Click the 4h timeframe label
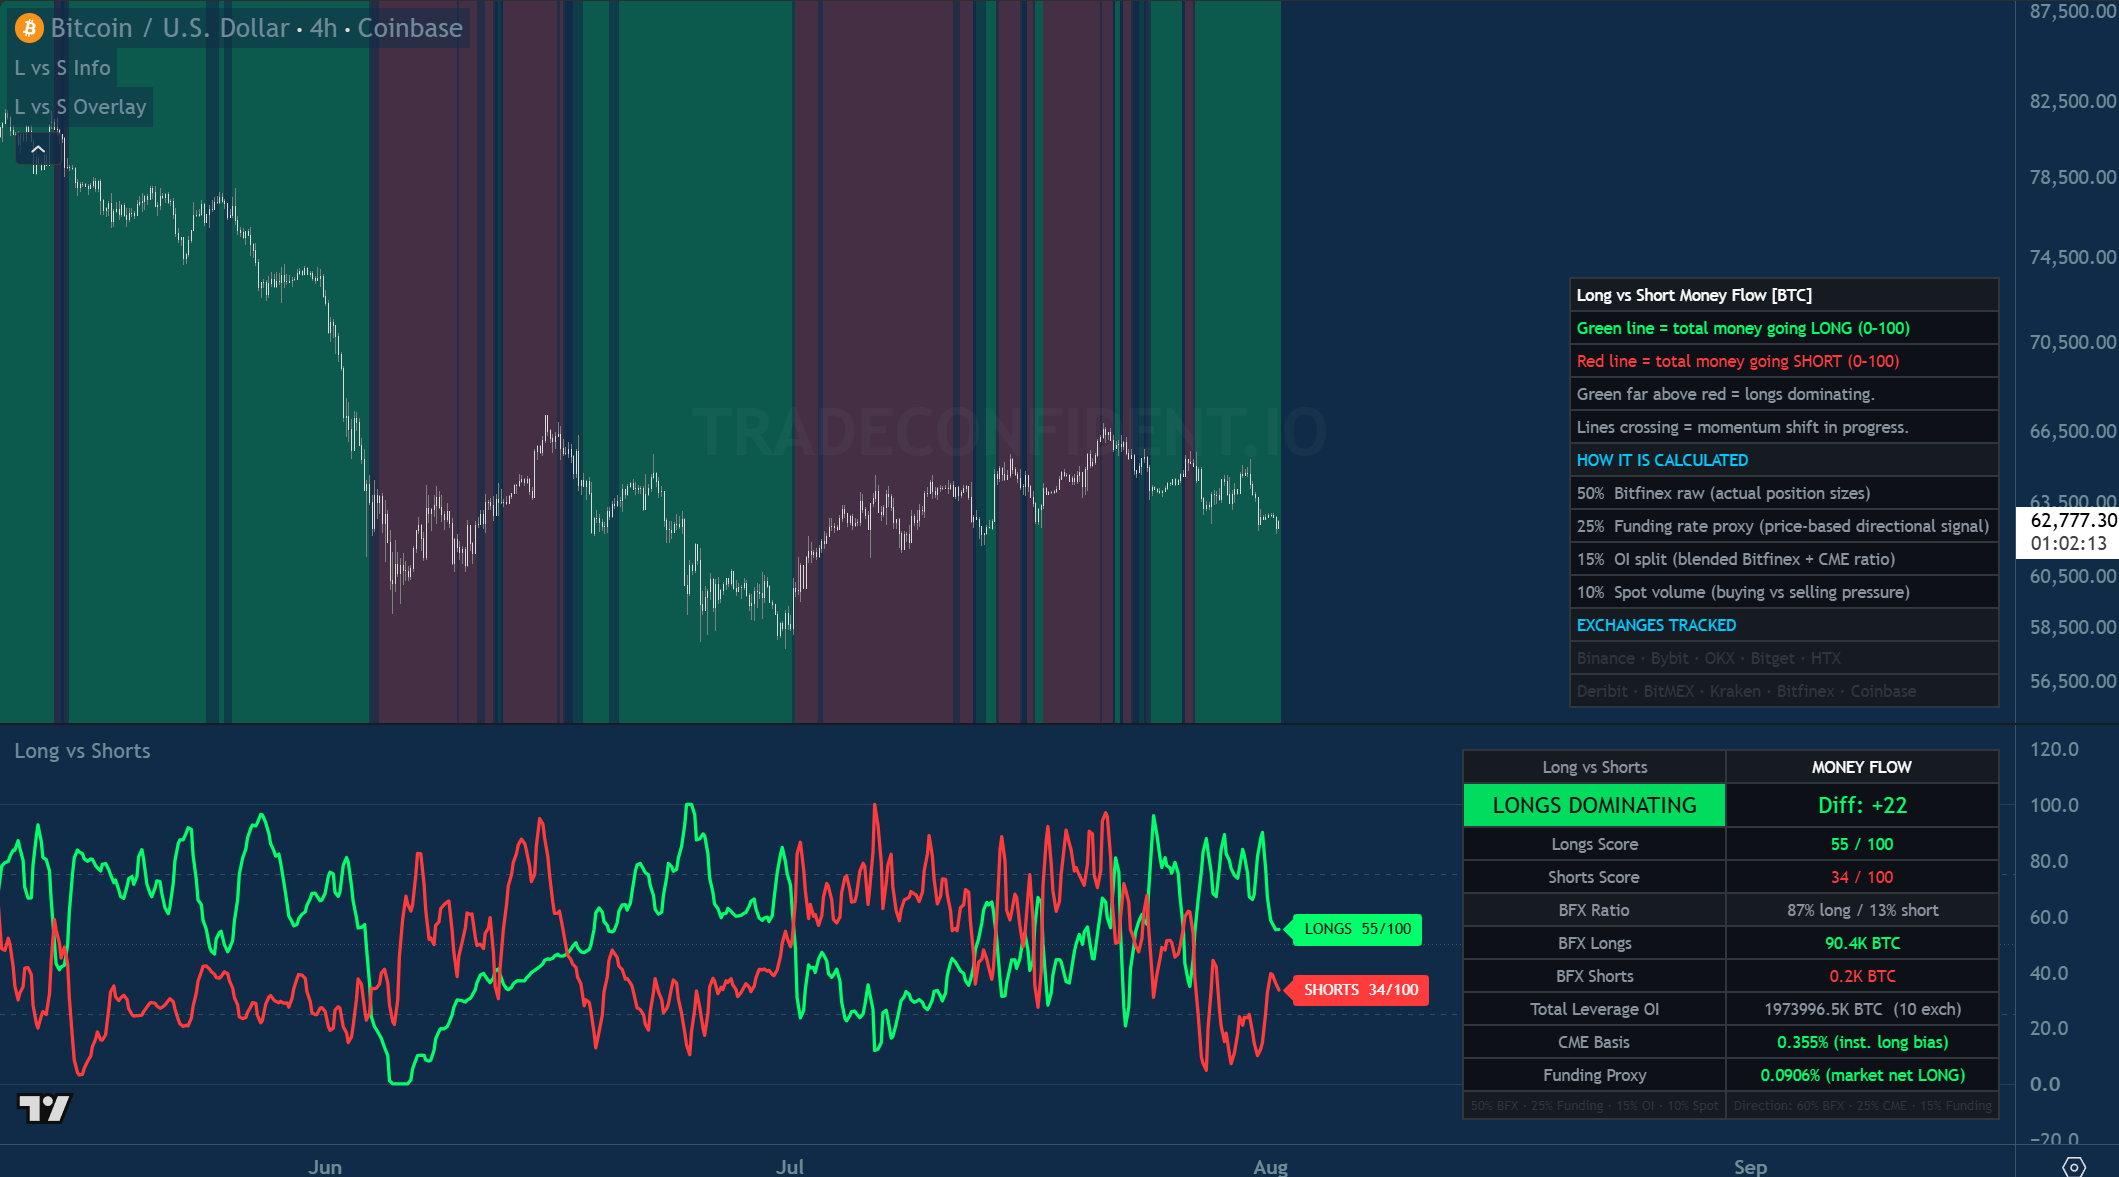 (x=323, y=28)
